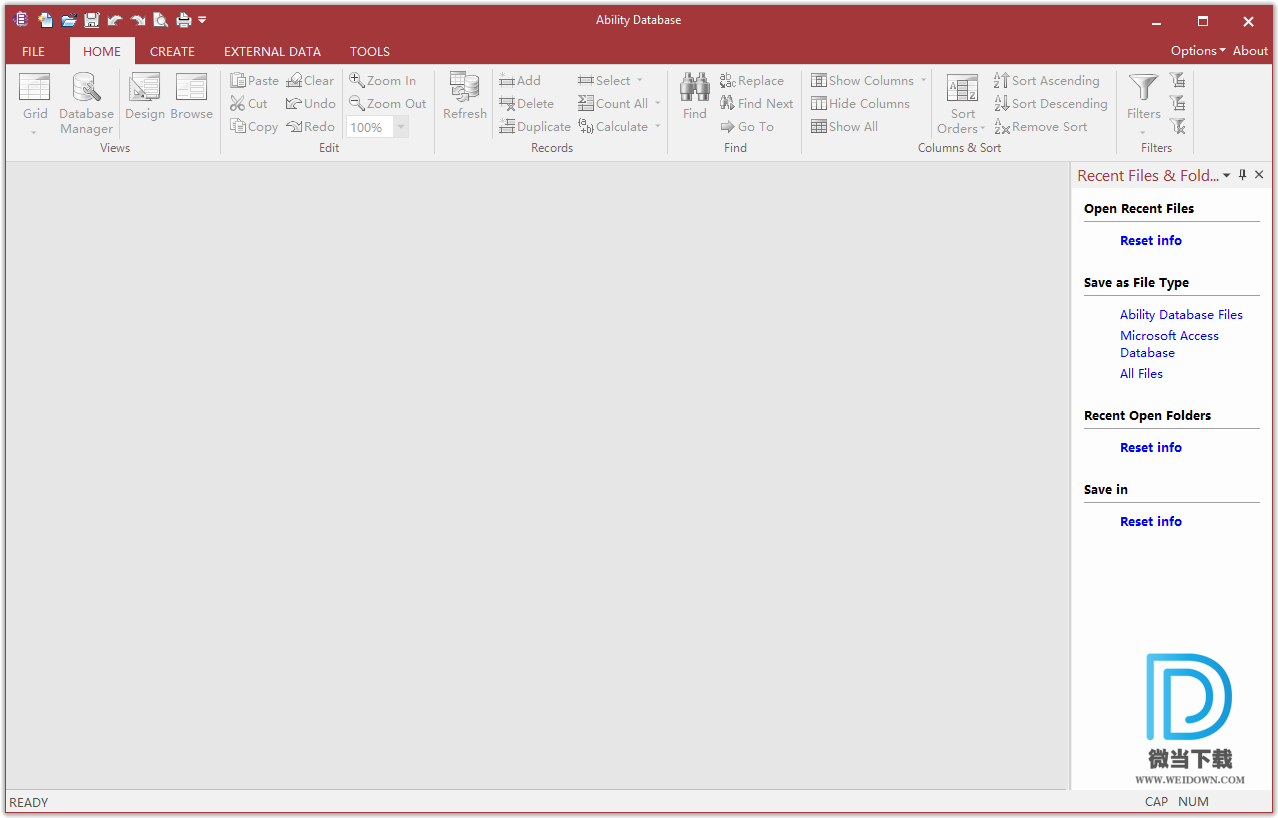Open the quick access toolbar customize arrow
The height and width of the screenshot is (818, 1278).
202,20
